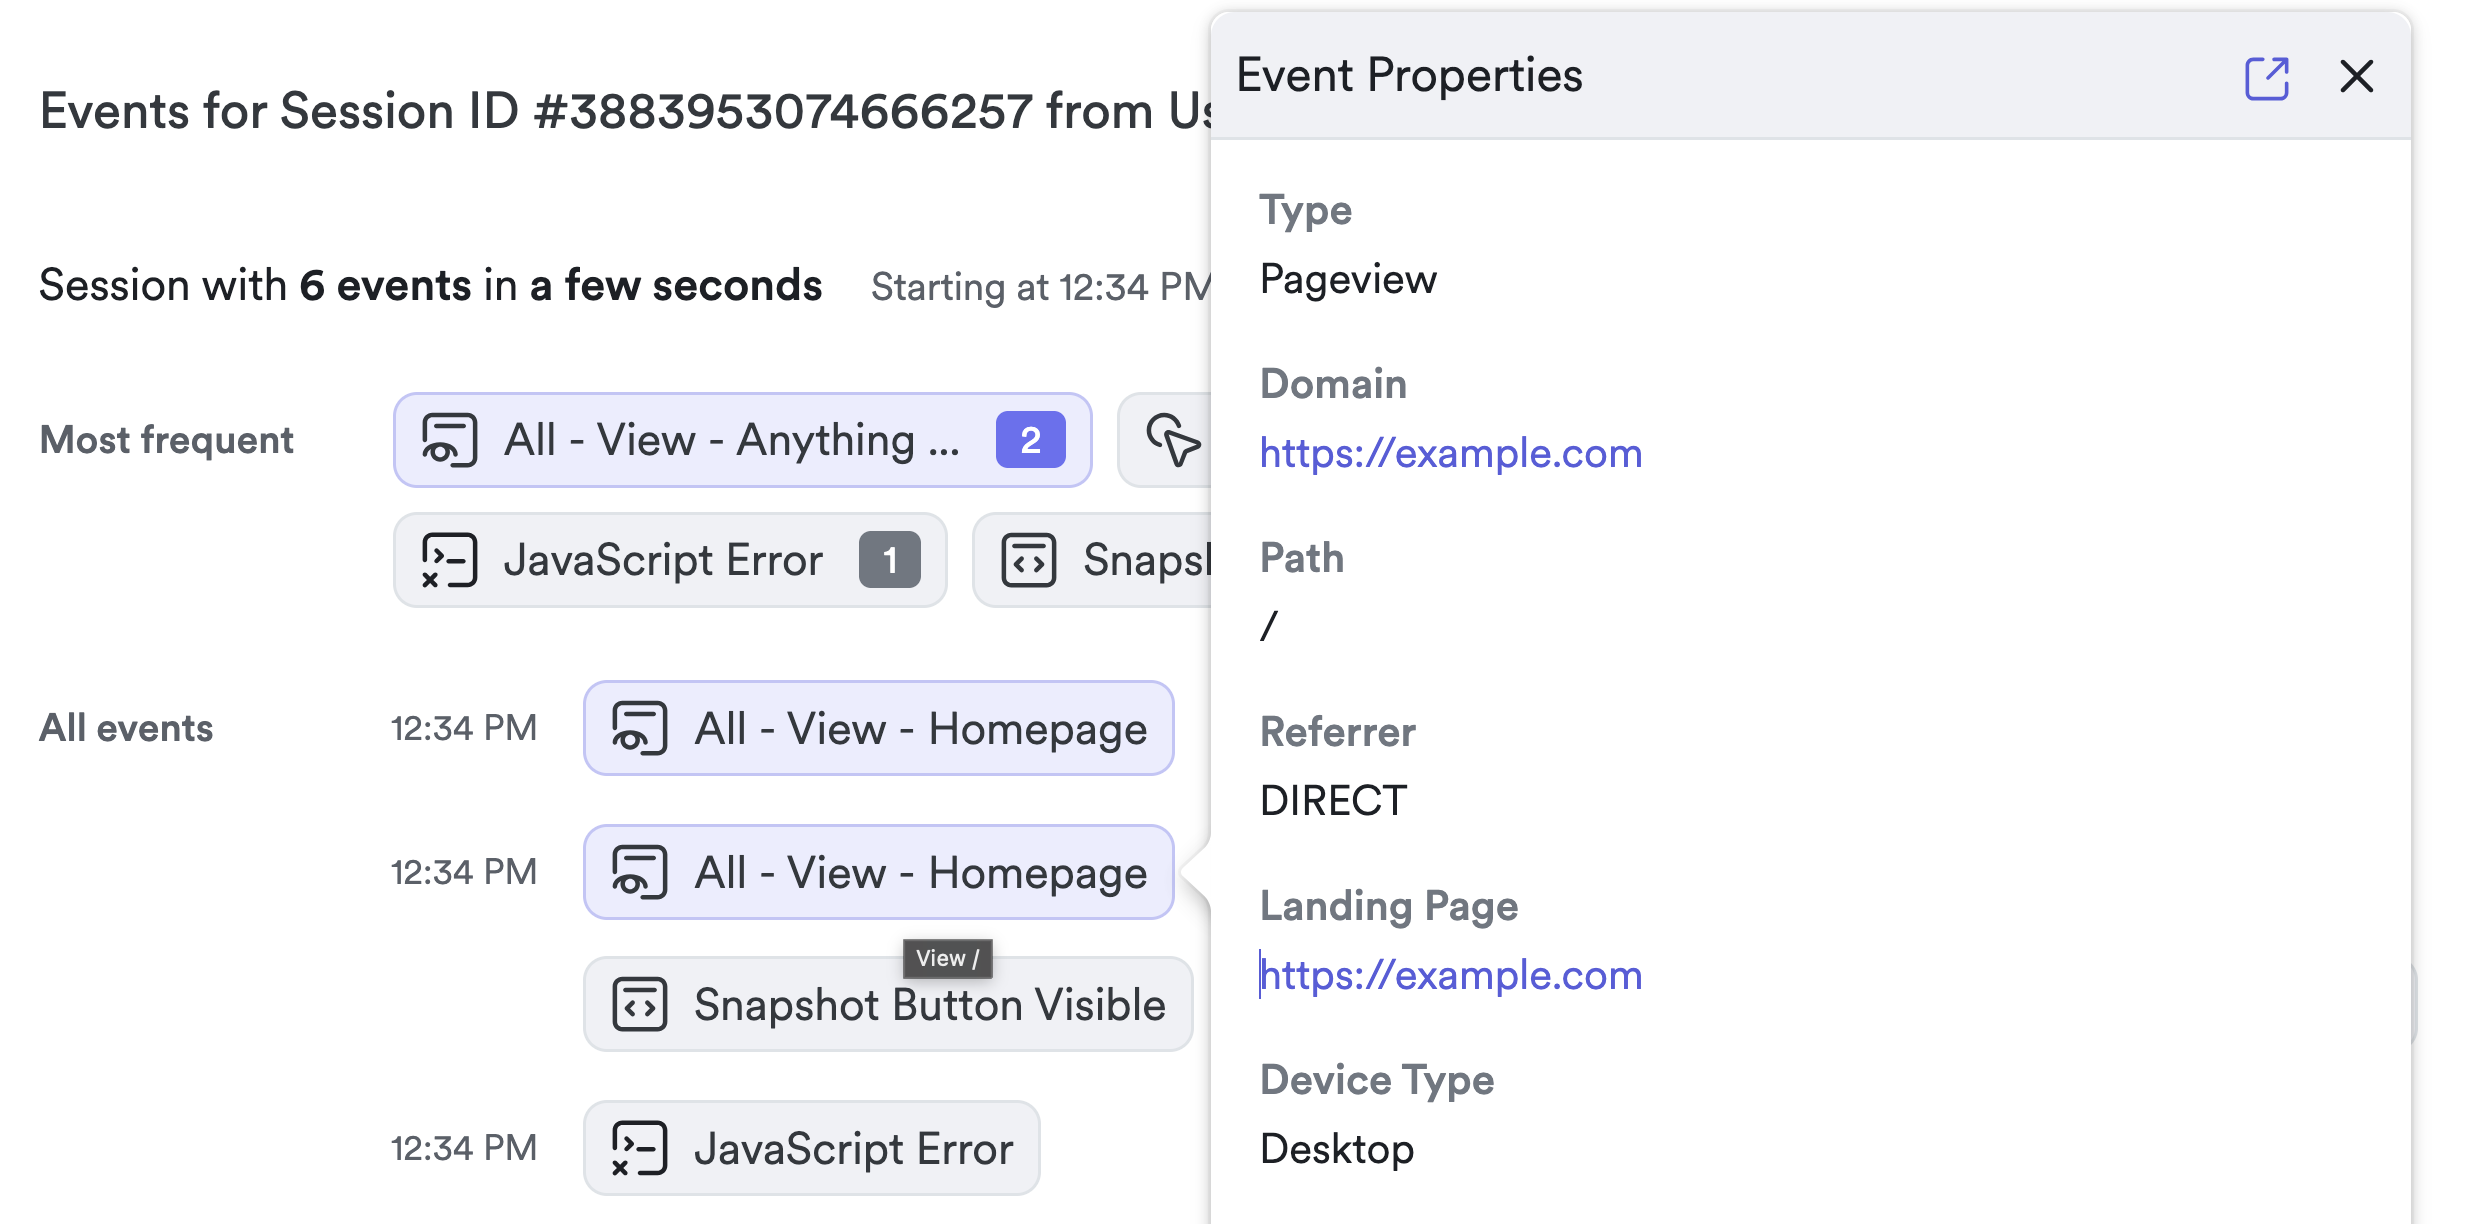The image size is (2476, 1224).
Task: Click the "Starting at 12:34 PM" session text
Action: [x=1040, y=287]
